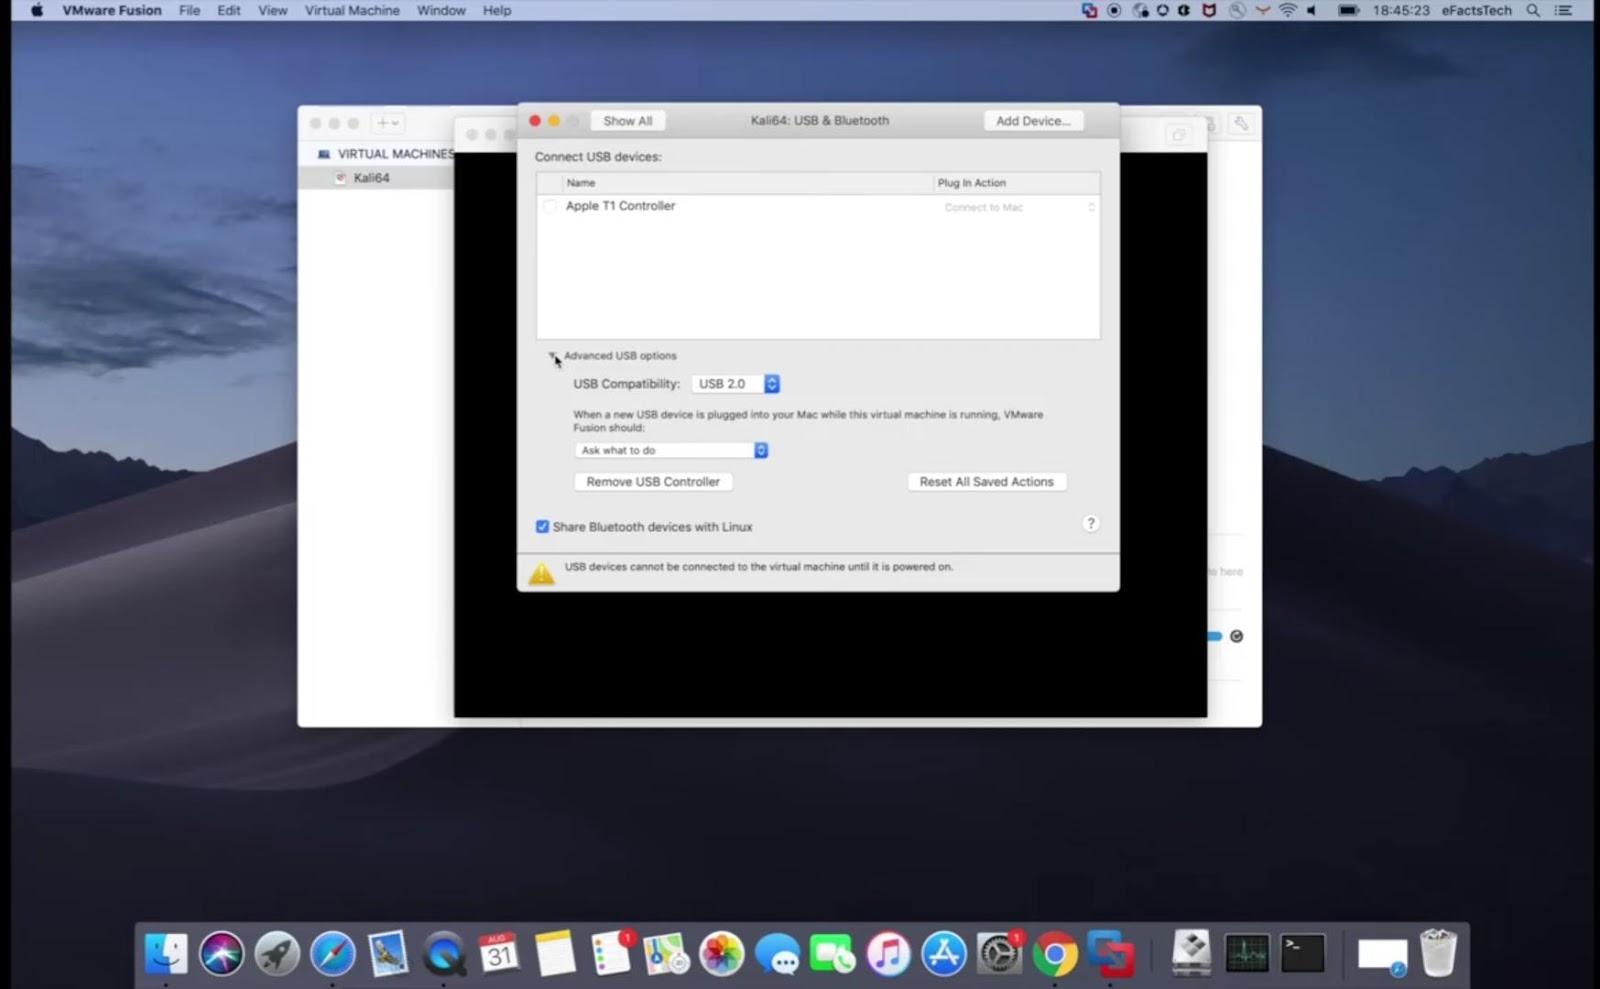Screen dimensions: 1600x989
Task: Open Connect to Mac plug-in action dropdown
Action: click(1019, 207)
